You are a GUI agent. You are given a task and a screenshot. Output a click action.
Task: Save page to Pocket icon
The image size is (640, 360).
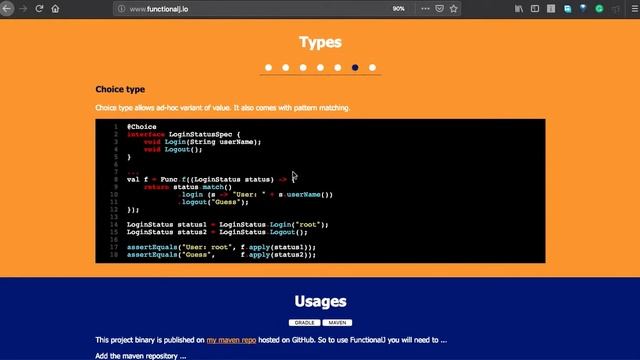coord(440,9)
